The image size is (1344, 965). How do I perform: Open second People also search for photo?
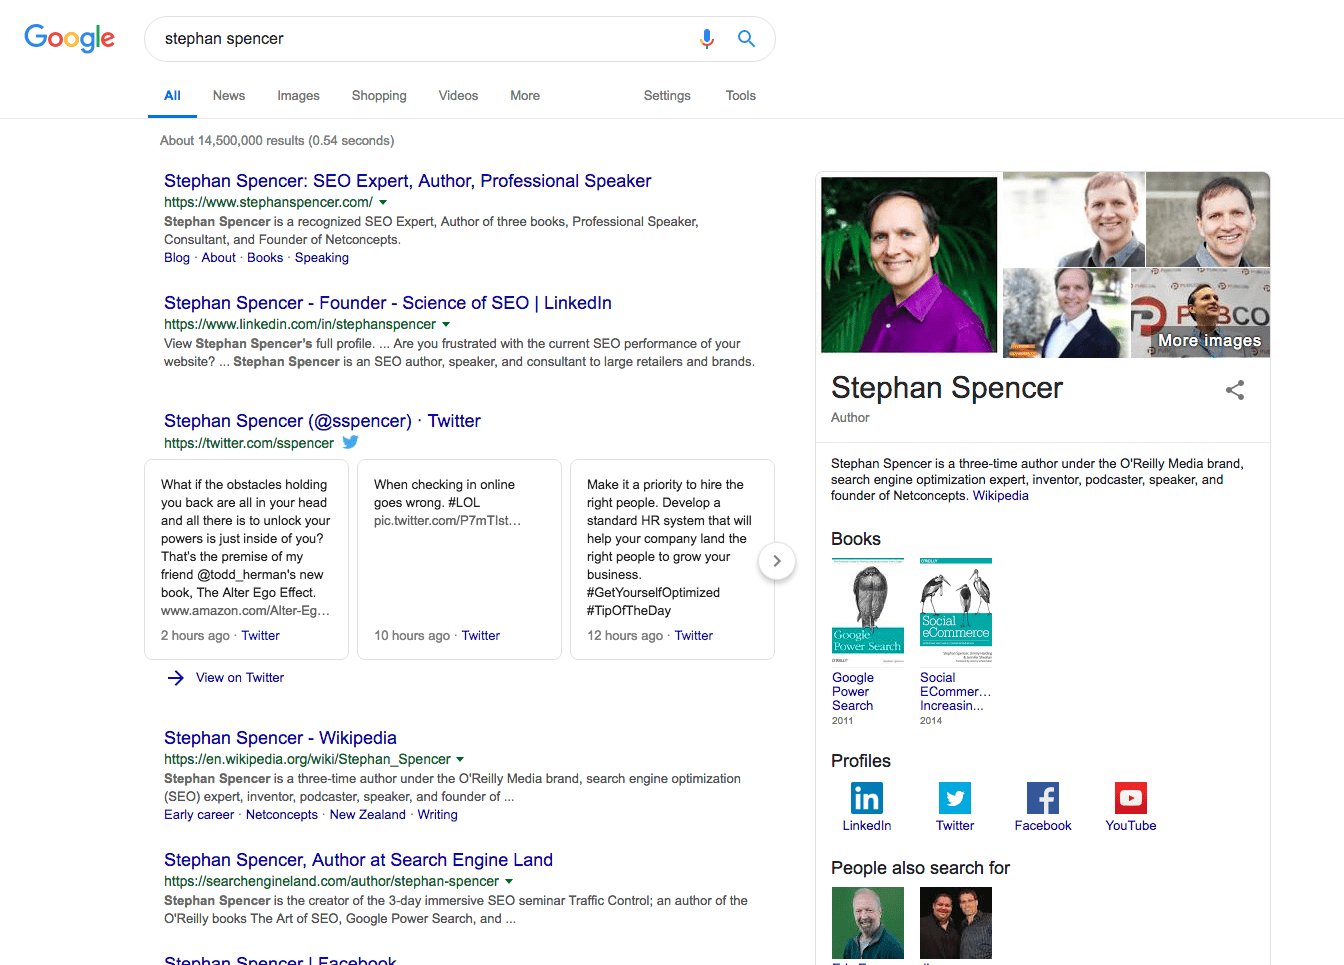(956, 923)
